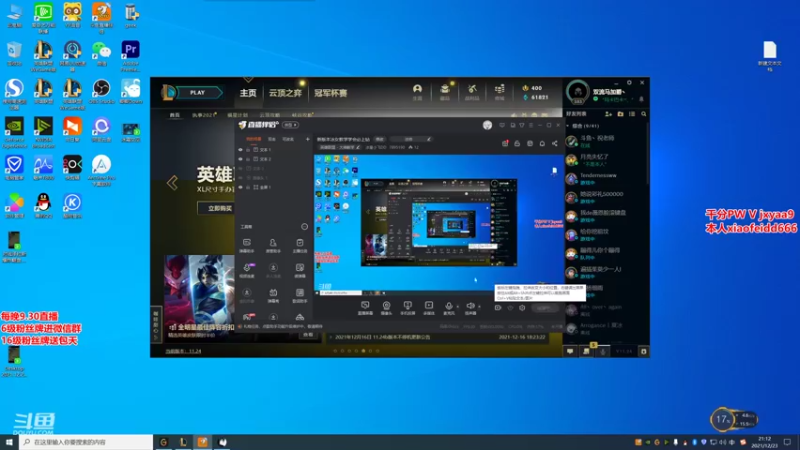Open the QQ penguin desktop icon

tap(43, 206)
